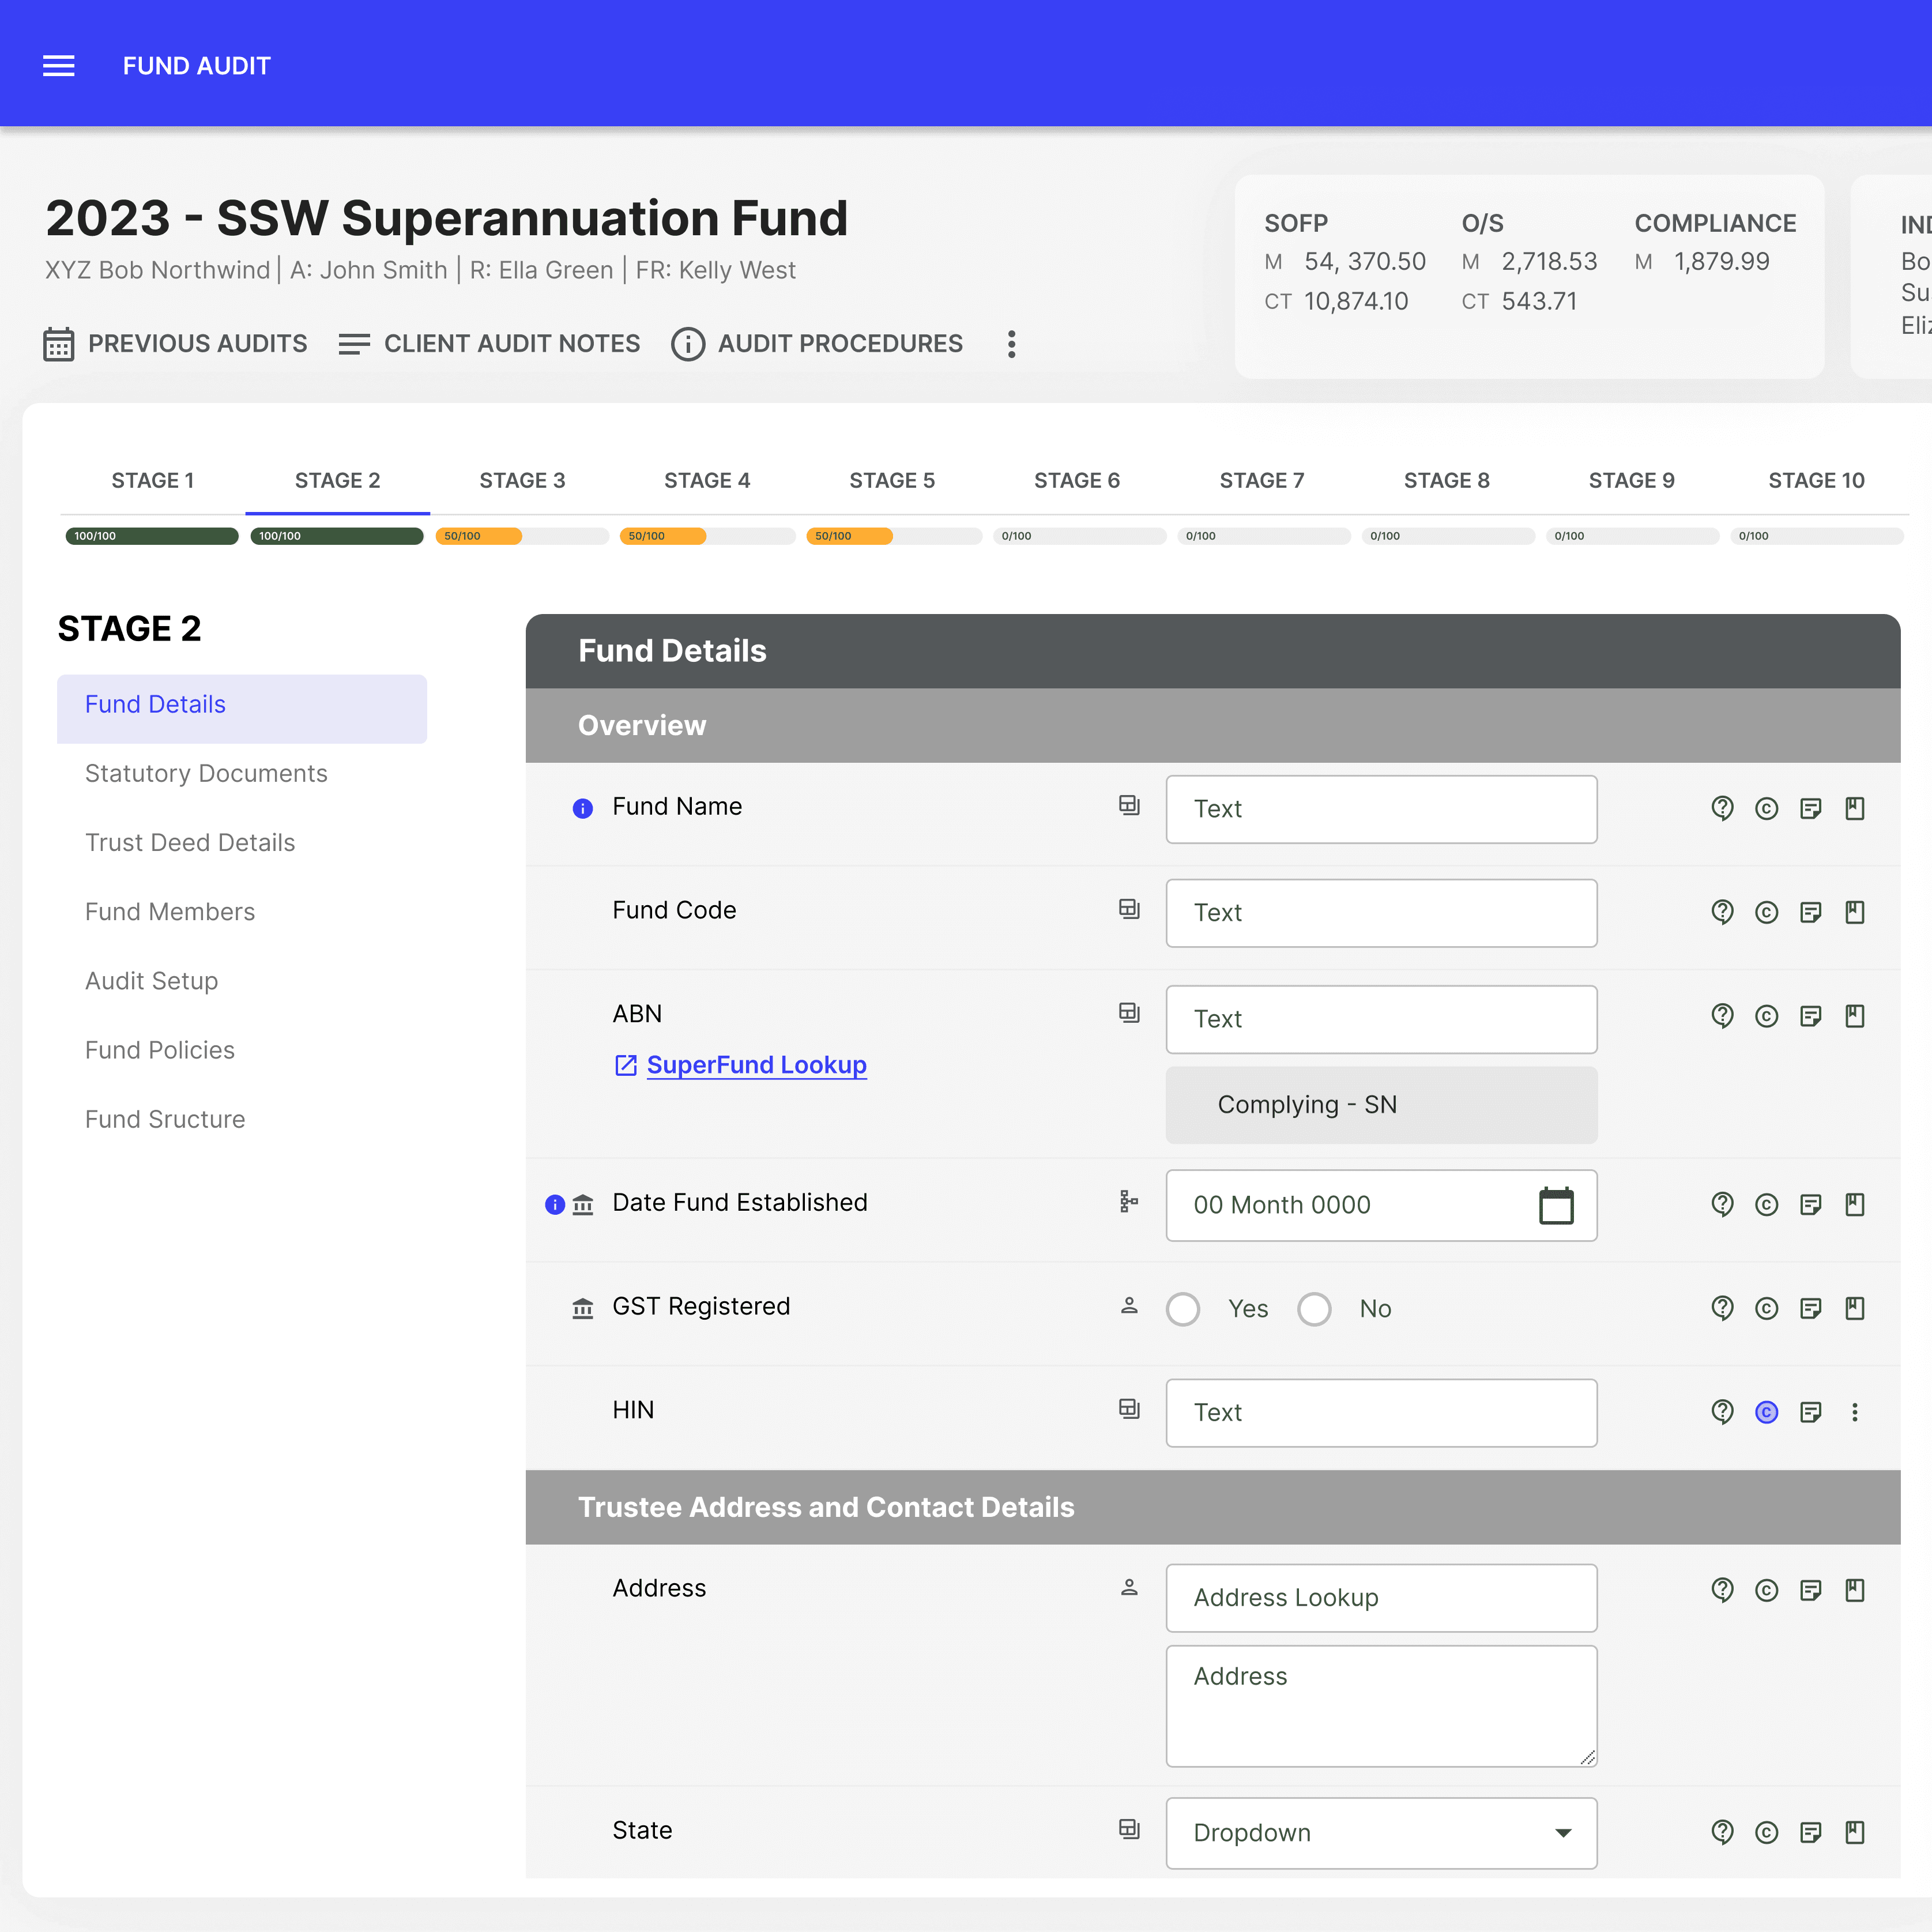Click the ABN text field

[x=1381, y=1019]
